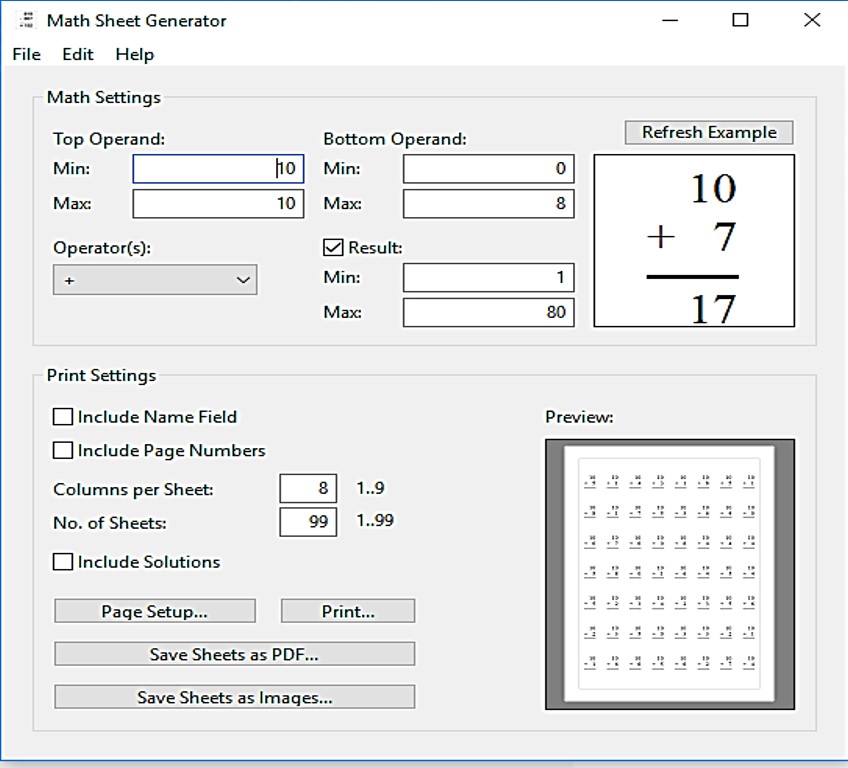Click the sheet preview thumbnail

(x=669, y=574)
